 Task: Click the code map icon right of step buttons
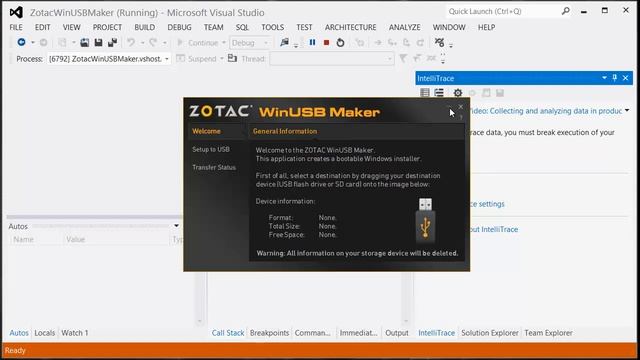pos(439,42)
